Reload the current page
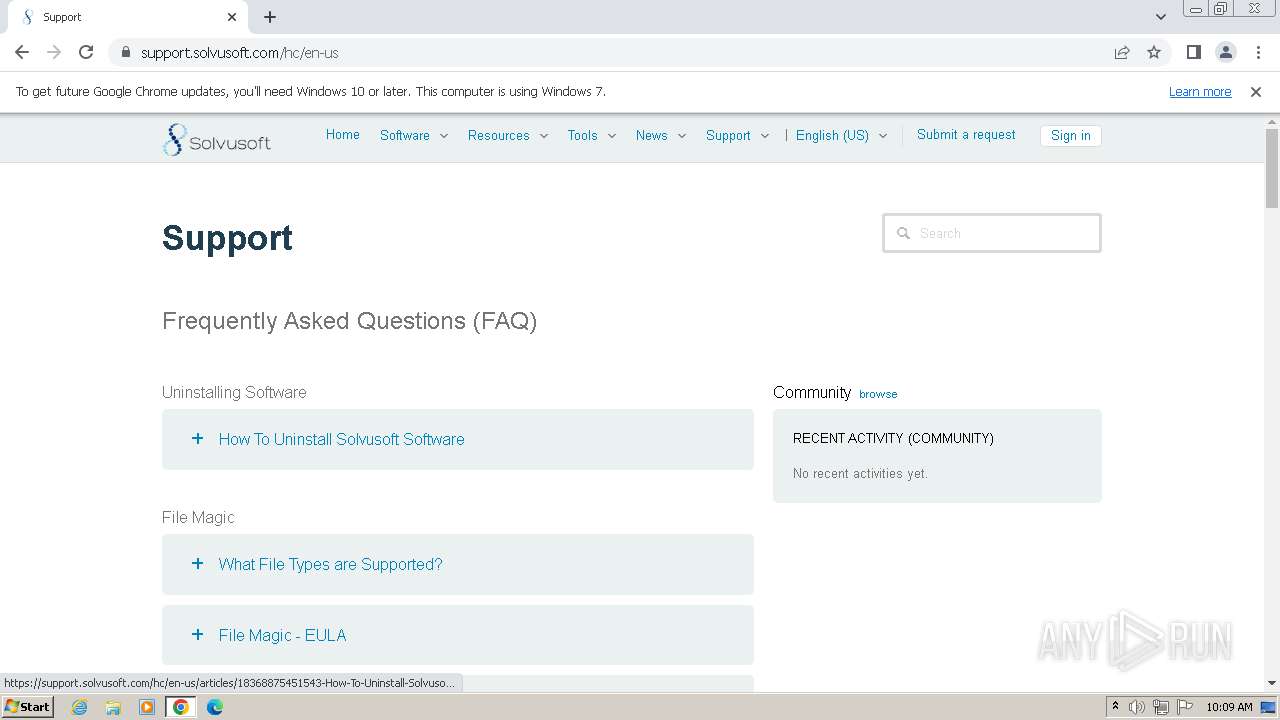The image size is (1280, 720). [86, 52]
